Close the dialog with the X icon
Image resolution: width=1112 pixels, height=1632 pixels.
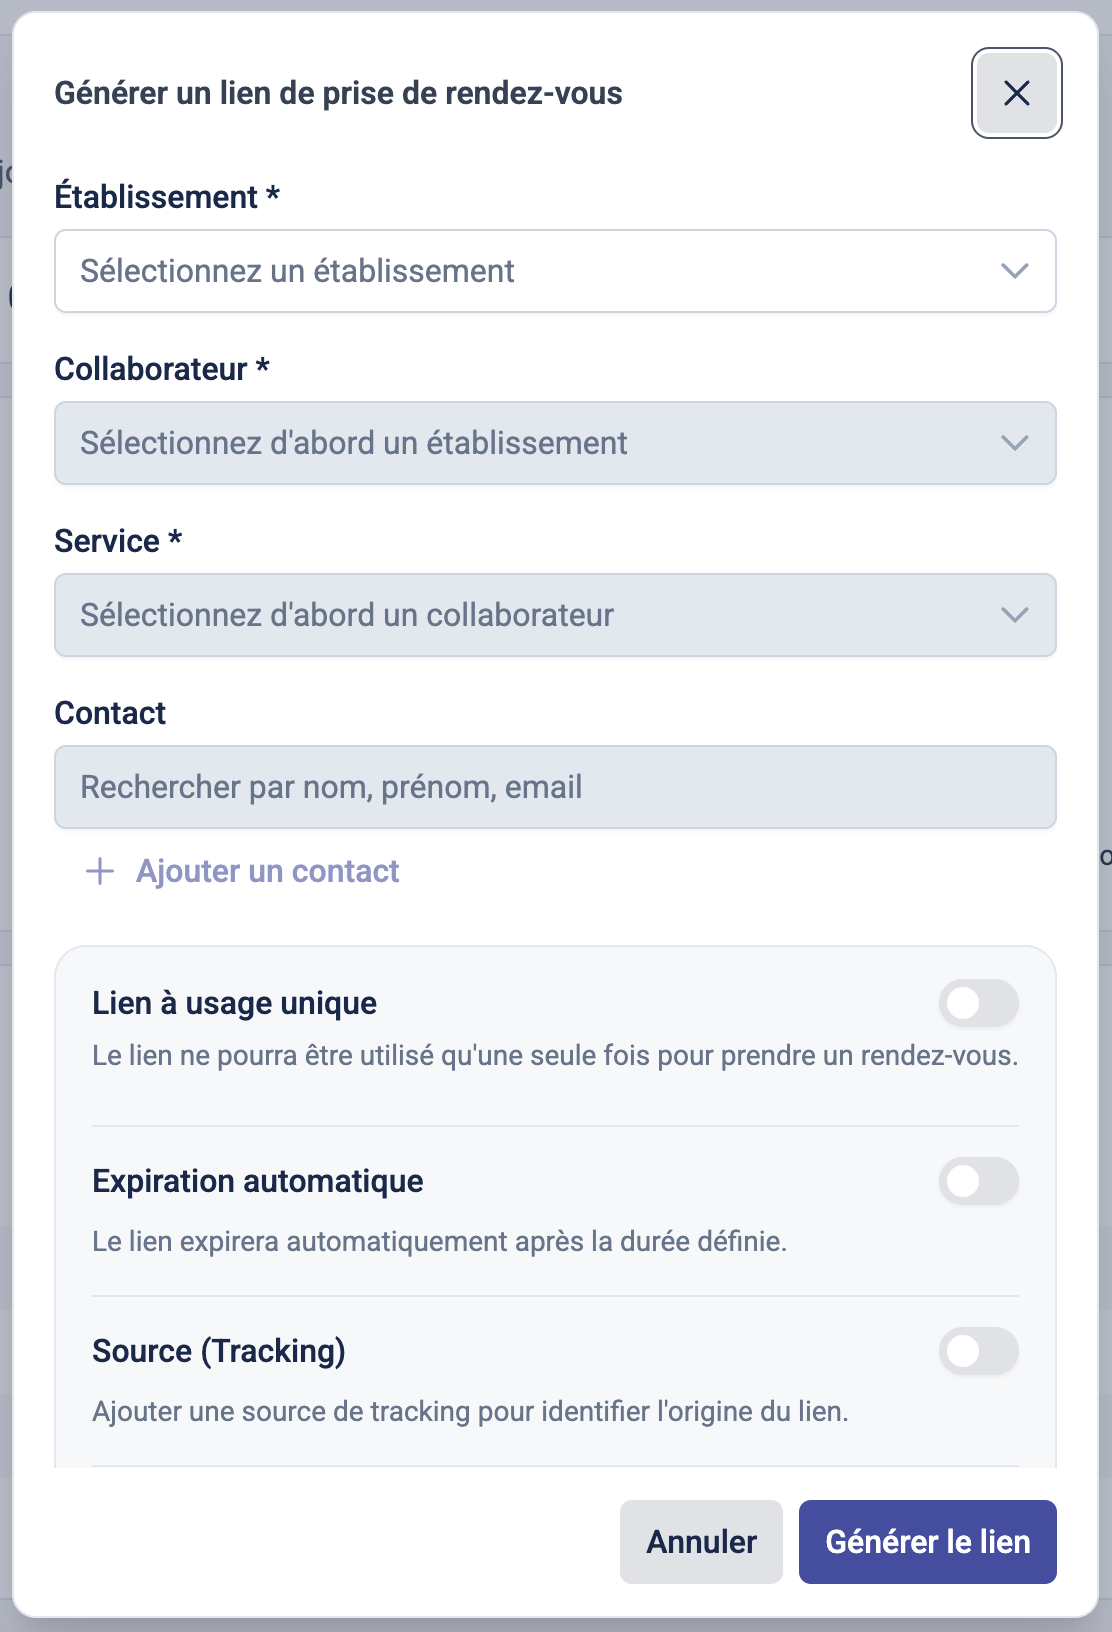click(x=1016, y=93)
